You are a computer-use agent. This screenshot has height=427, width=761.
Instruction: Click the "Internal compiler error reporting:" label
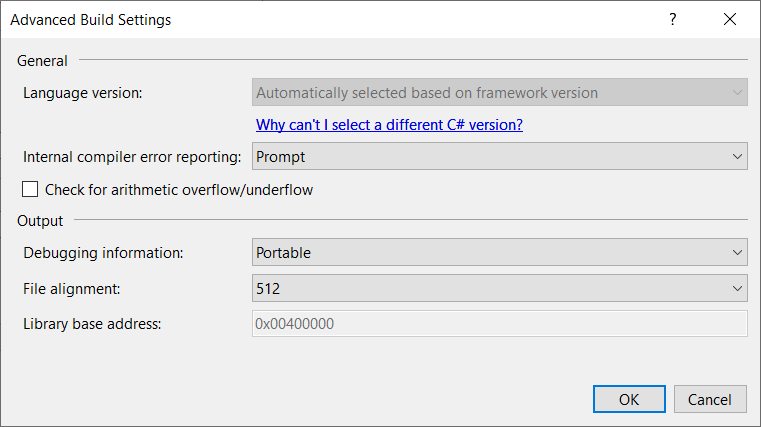pos(132,157)
